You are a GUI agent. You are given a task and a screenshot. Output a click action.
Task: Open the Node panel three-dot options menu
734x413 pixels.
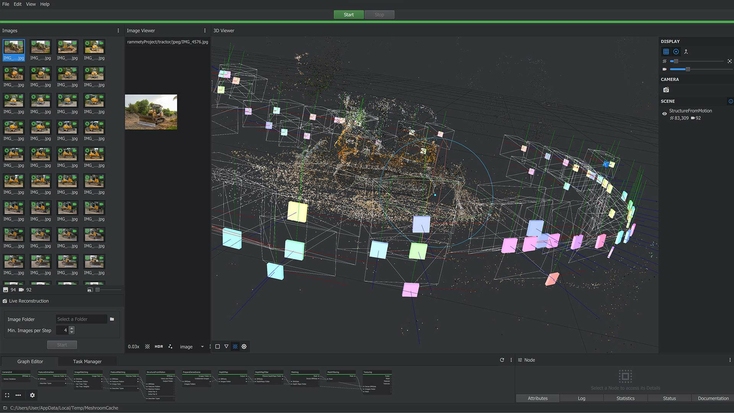pos(729,360)
